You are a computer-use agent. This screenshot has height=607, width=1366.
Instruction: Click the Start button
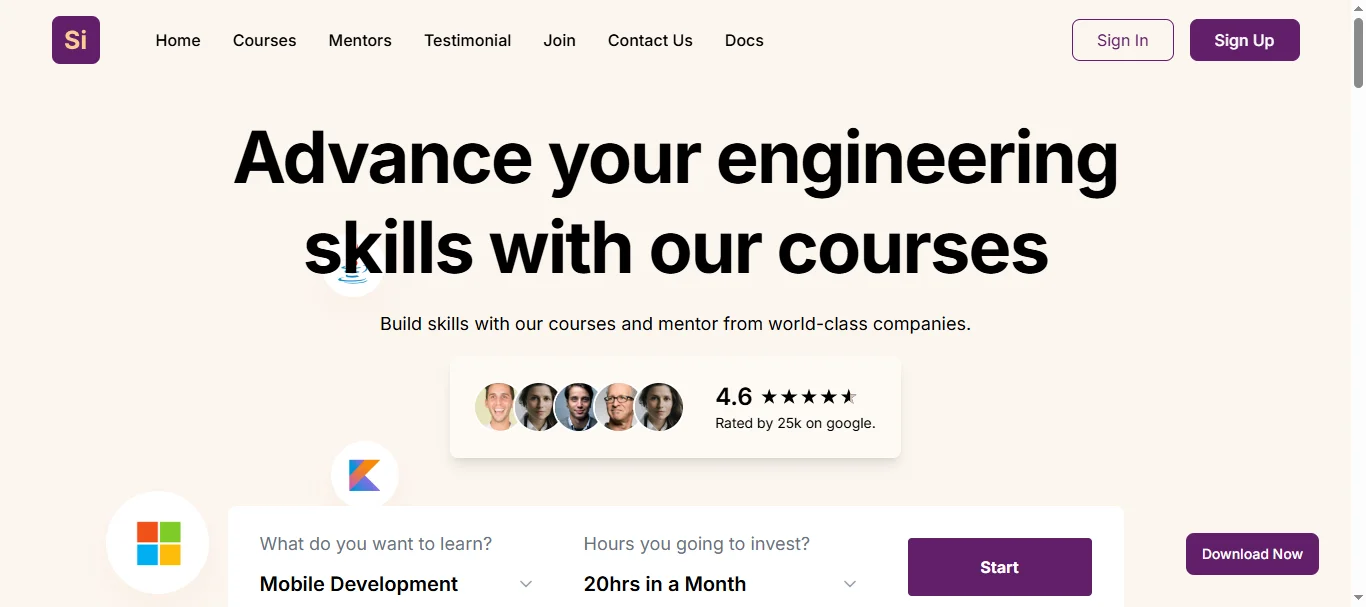[x=999, y=566]
